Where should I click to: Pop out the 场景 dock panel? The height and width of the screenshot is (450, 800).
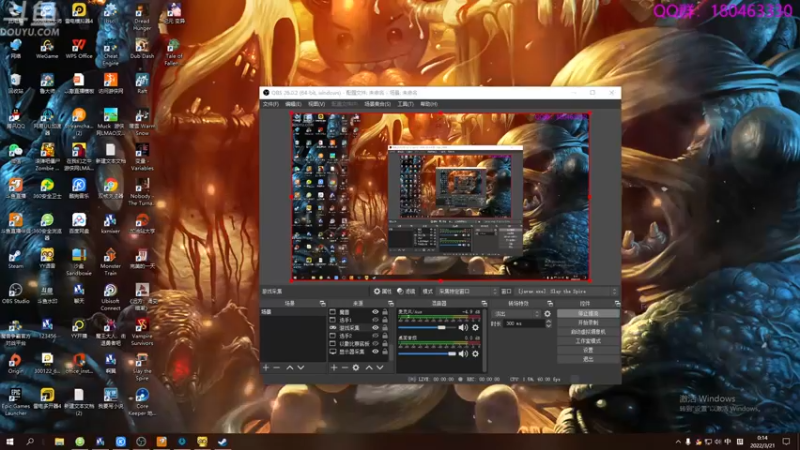[322, 303]
